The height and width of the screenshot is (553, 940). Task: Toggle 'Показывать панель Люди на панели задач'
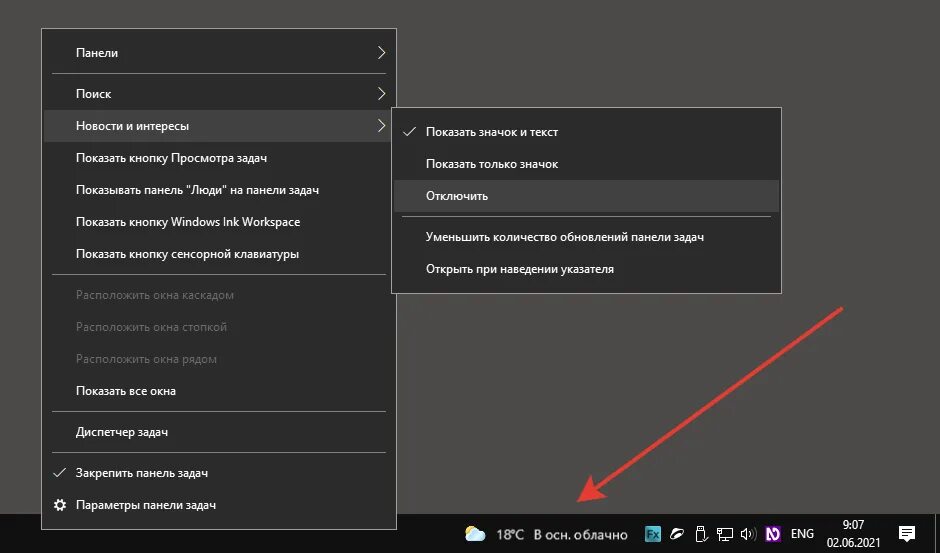pyautogui.click(x=219, y=190)
